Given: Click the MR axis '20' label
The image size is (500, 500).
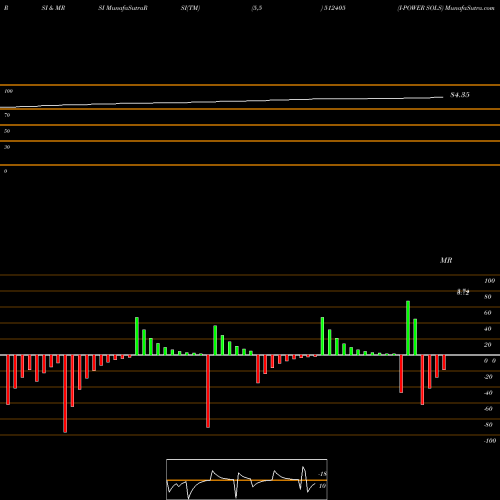Looking at the screenshot, I should tap(488, 345).
